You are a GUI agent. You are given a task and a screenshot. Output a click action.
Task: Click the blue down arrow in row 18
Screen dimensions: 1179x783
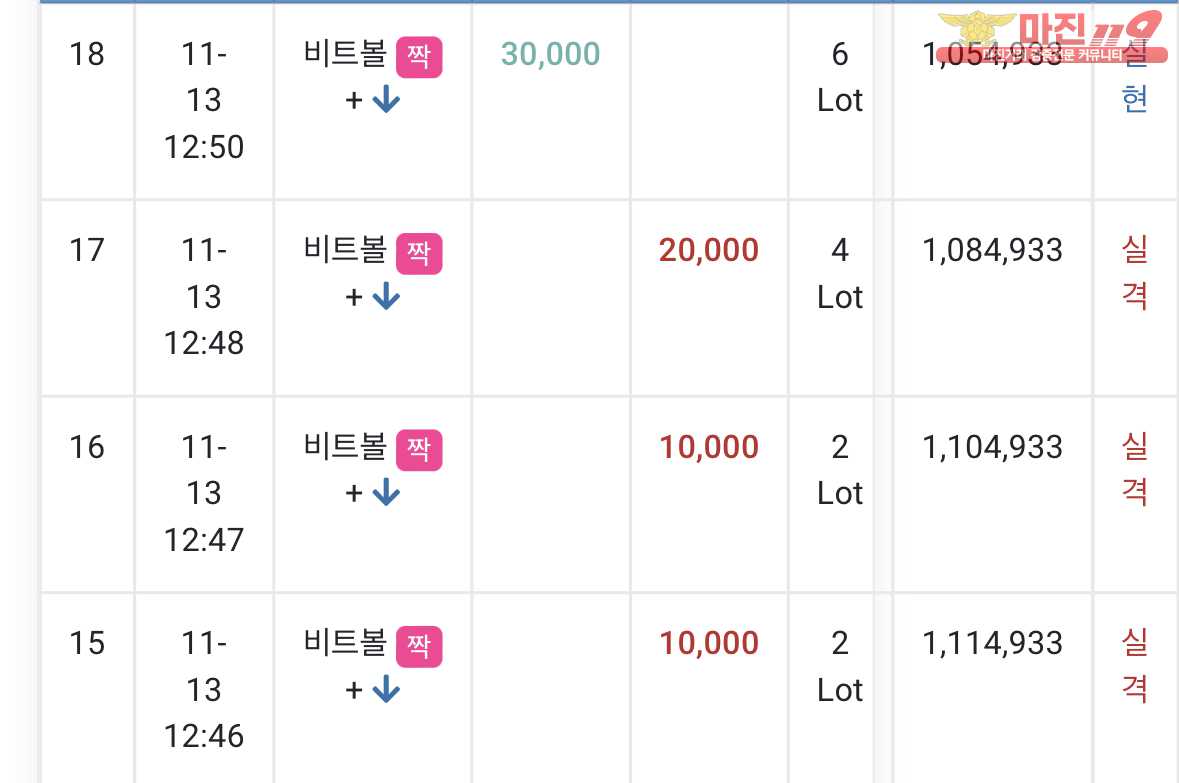[386, 99]
